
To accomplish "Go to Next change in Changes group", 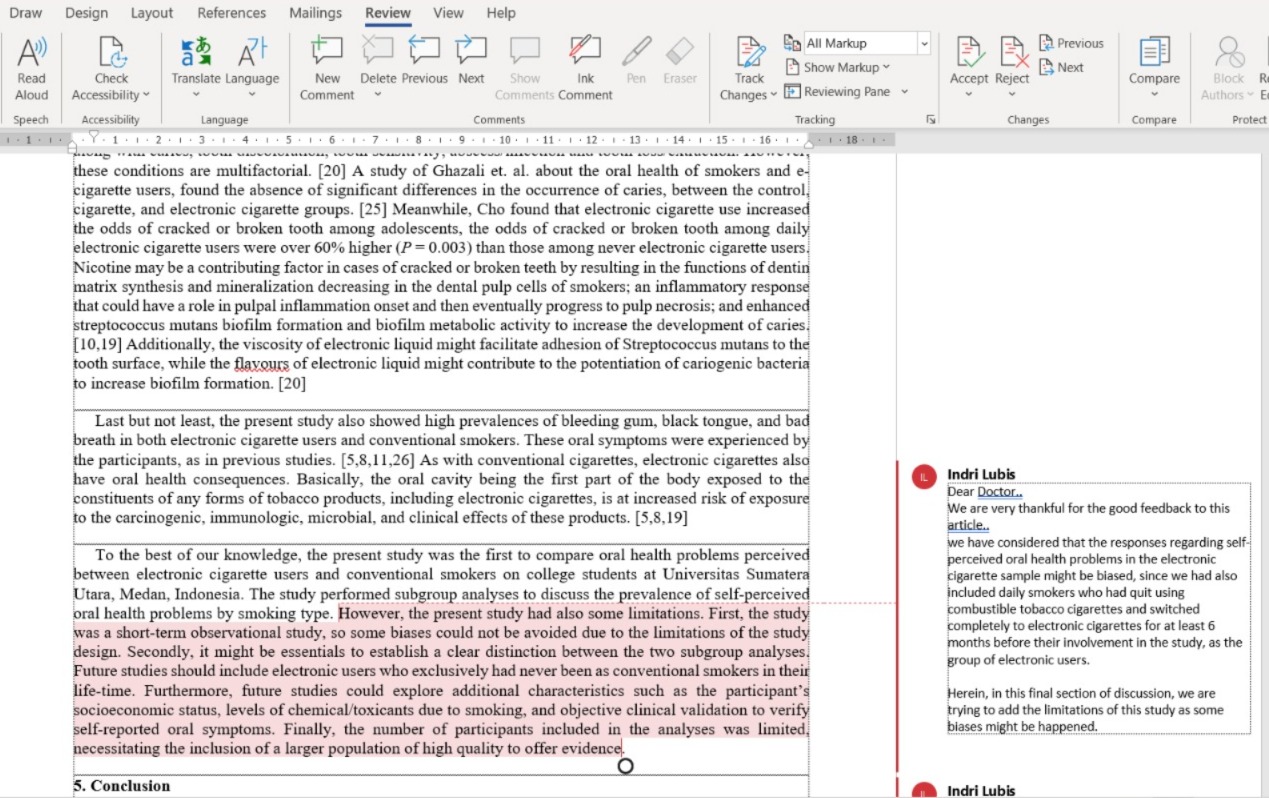I will coord(1061,67).
